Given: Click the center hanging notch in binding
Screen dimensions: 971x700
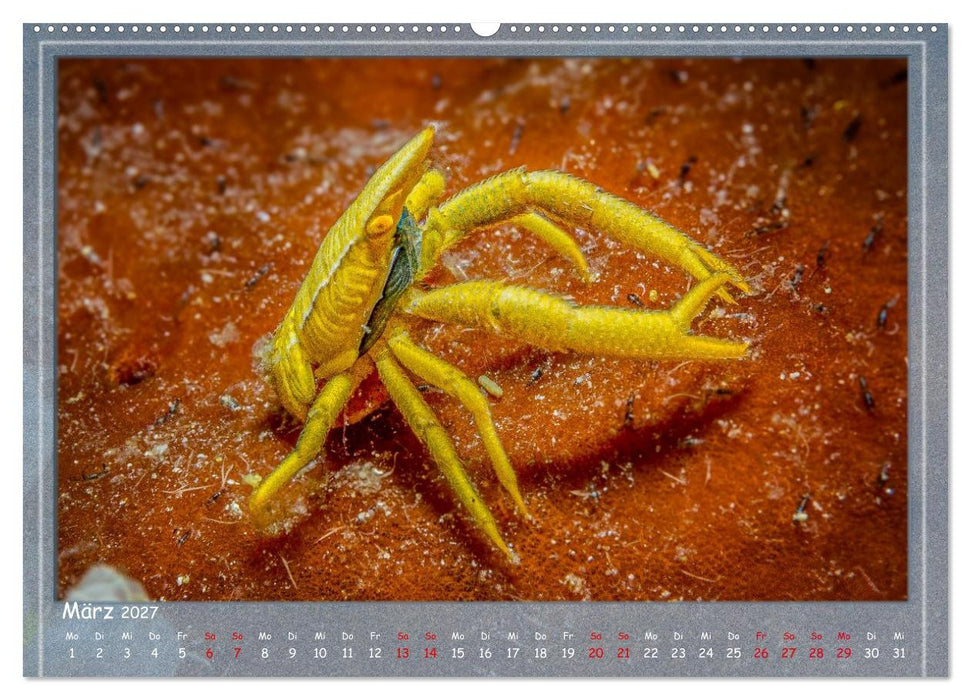Looking at the screenshot, I should click(x=485, y=29).
